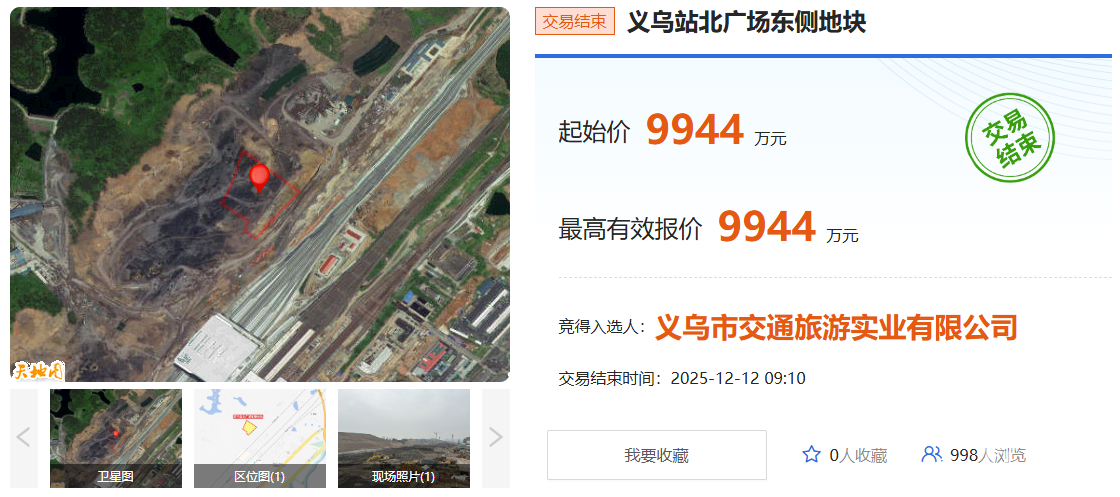Open 义乌市交通旅游实业有限公司 winner link
The width and height of the screenshot is (1120, 497).
tap(836, 328)
